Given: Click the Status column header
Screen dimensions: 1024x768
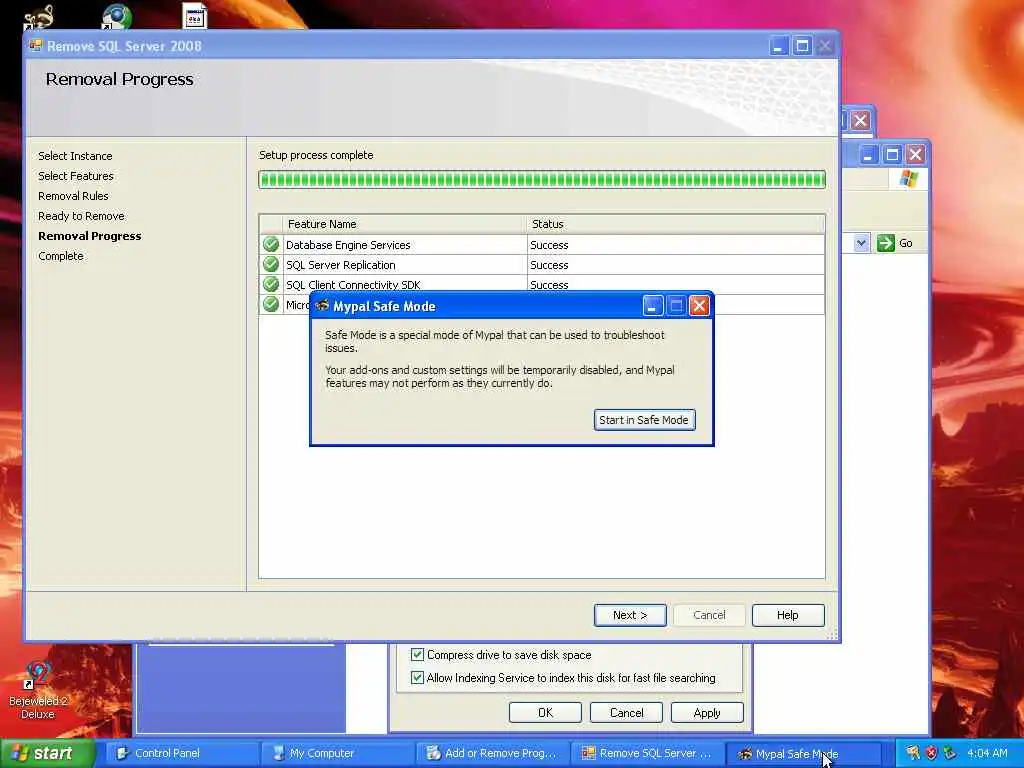Looking at the screenshot, I should [675, 224].
